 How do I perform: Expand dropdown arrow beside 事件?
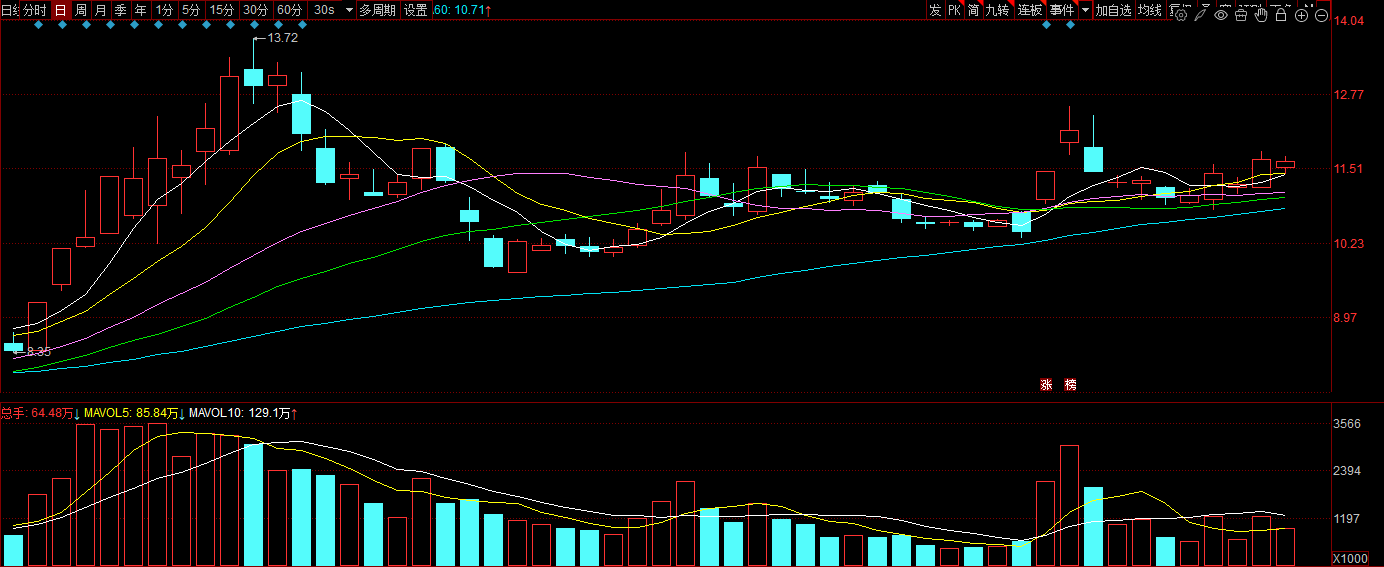[1086, 10]
